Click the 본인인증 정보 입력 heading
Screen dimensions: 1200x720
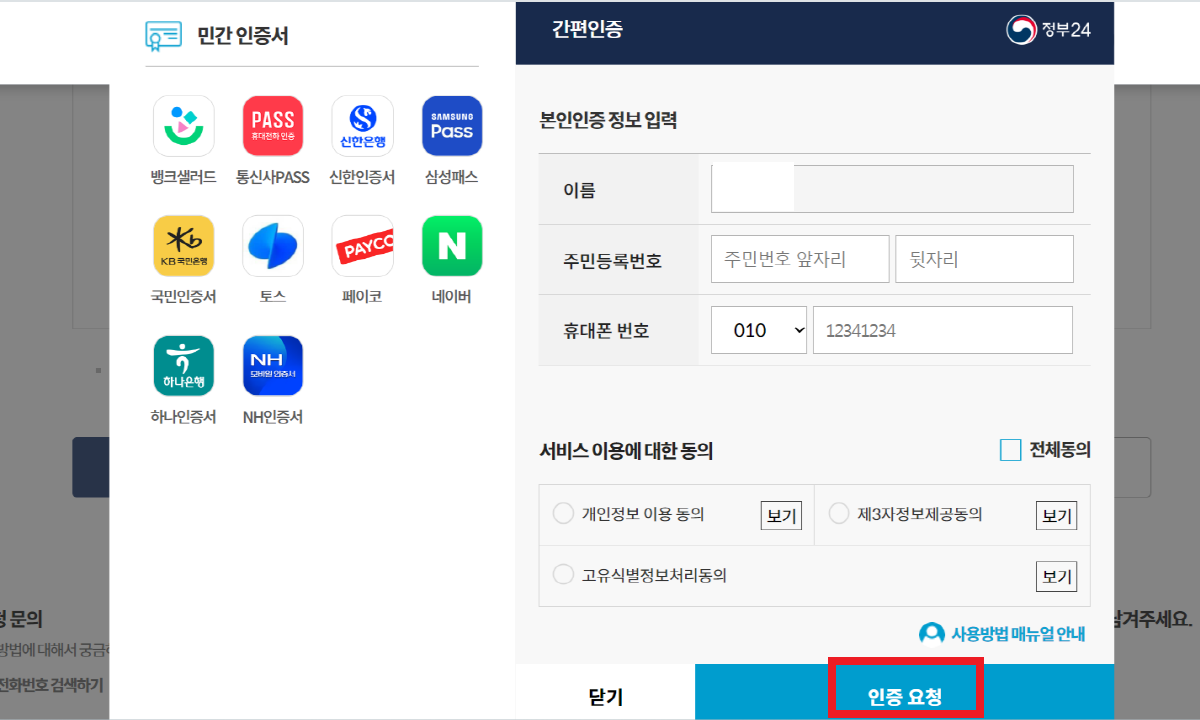tap(608, 120)
